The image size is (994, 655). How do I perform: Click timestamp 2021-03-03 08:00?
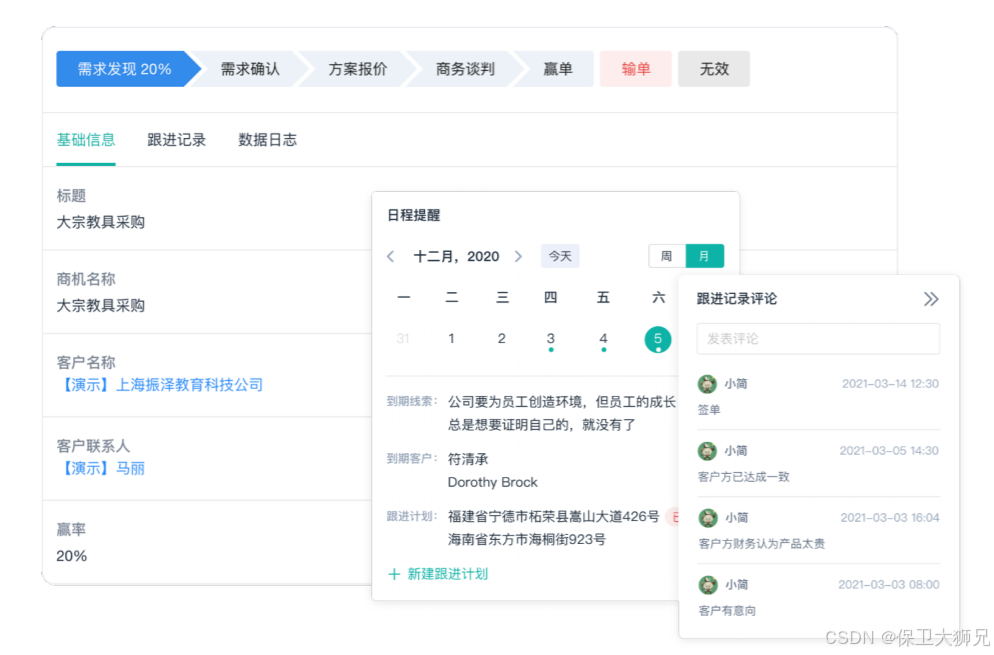pyautogui.click(x=888, y=585)
